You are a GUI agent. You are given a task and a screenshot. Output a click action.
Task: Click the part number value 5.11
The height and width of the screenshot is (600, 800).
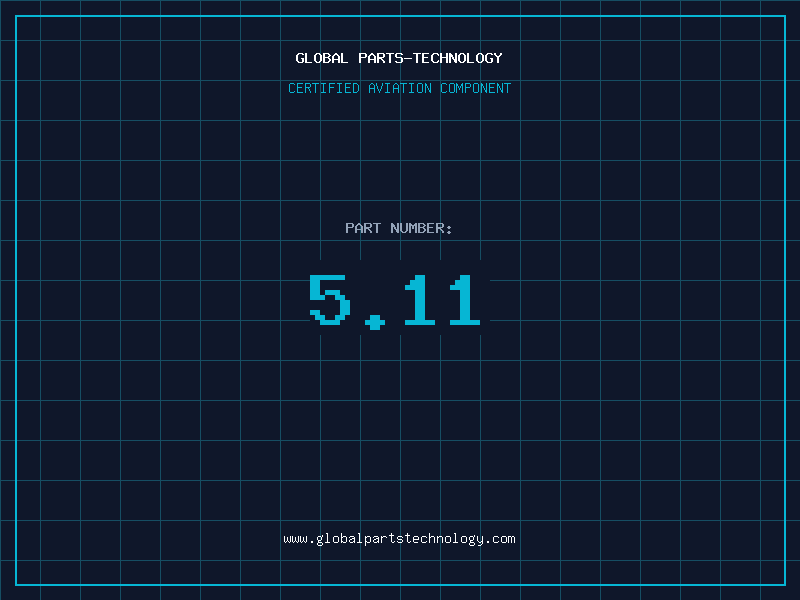pyautogui.click(x=395, y=302)
